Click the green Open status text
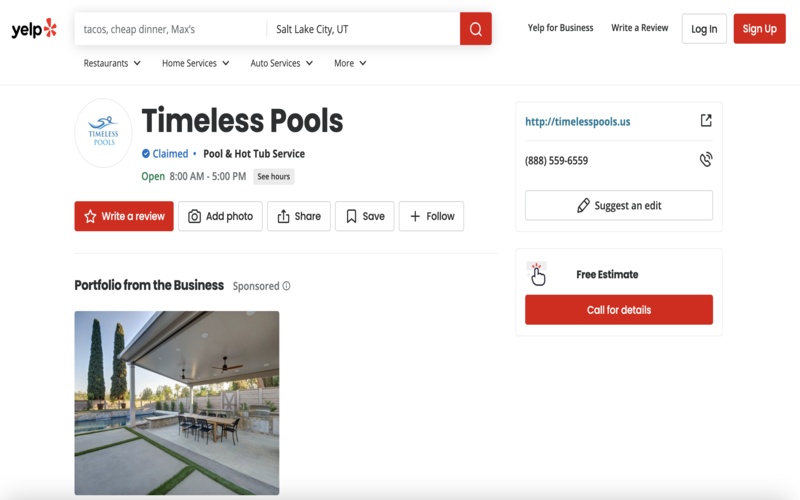 [x=153, y=177]
